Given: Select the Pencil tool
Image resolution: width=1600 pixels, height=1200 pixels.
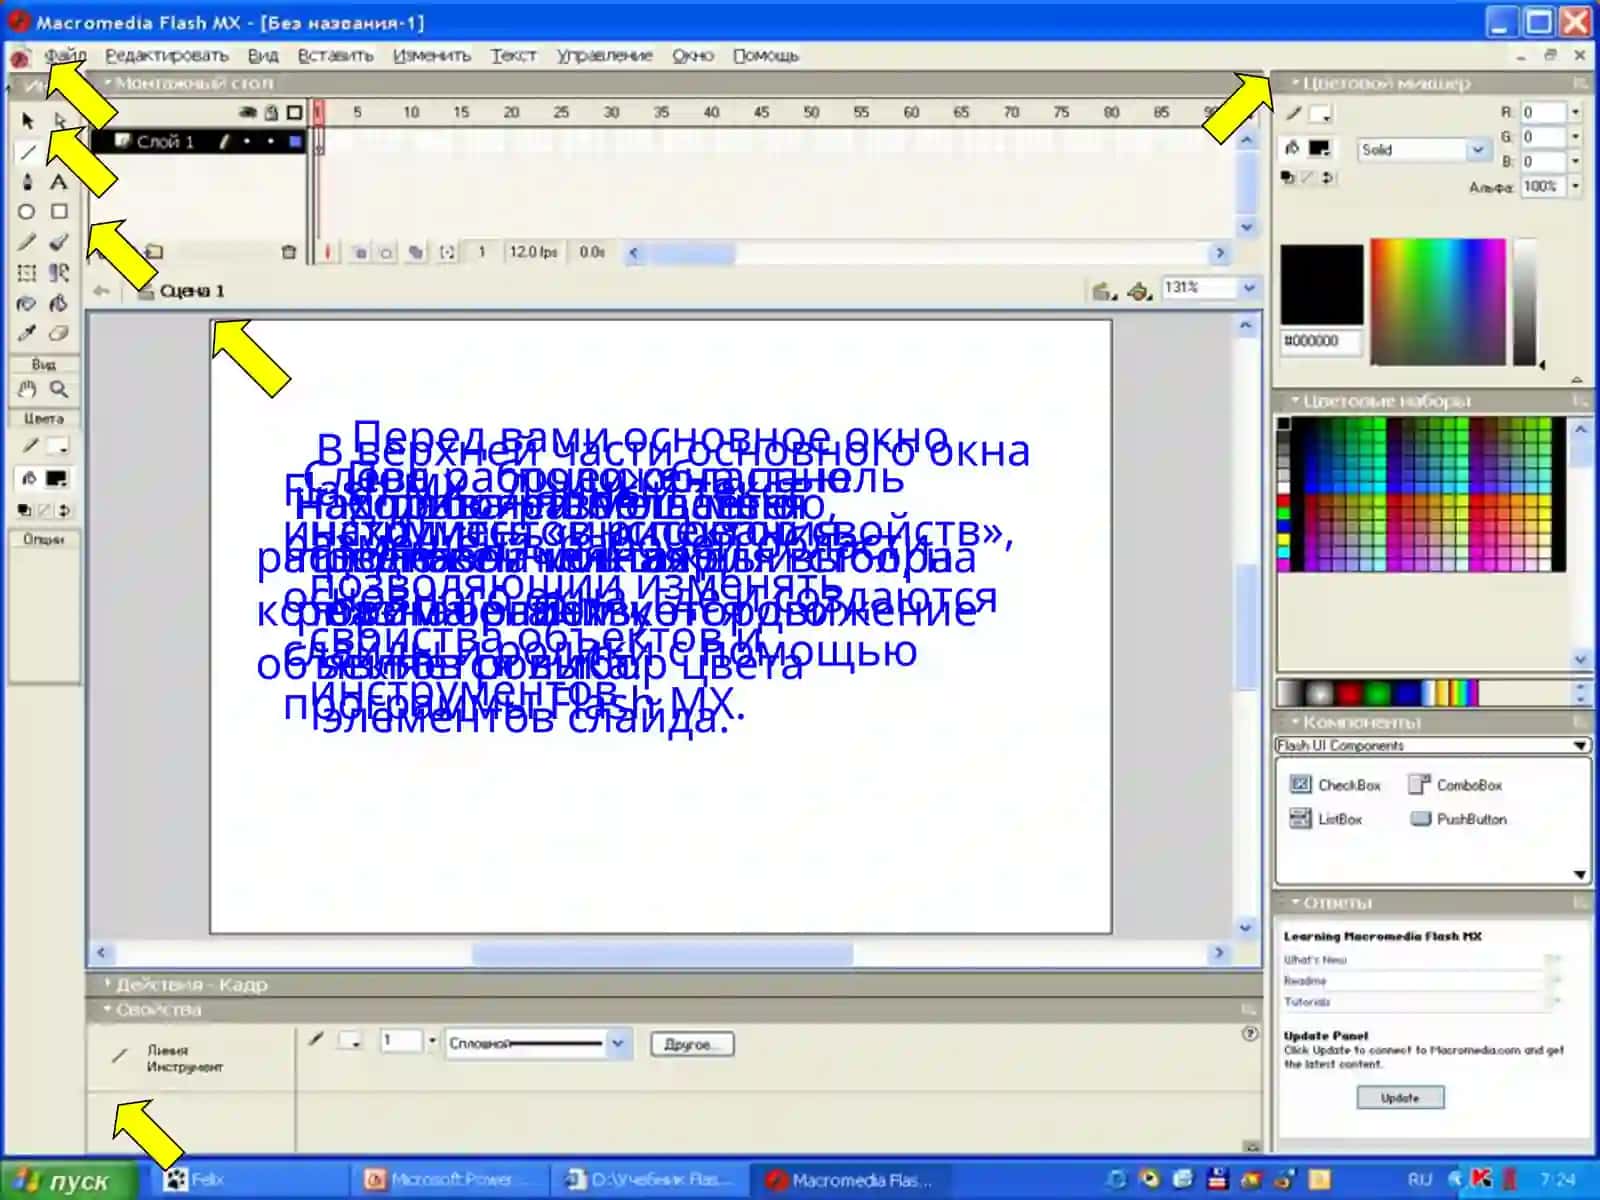Looking at the screenshot, I should tap(27, 242).
